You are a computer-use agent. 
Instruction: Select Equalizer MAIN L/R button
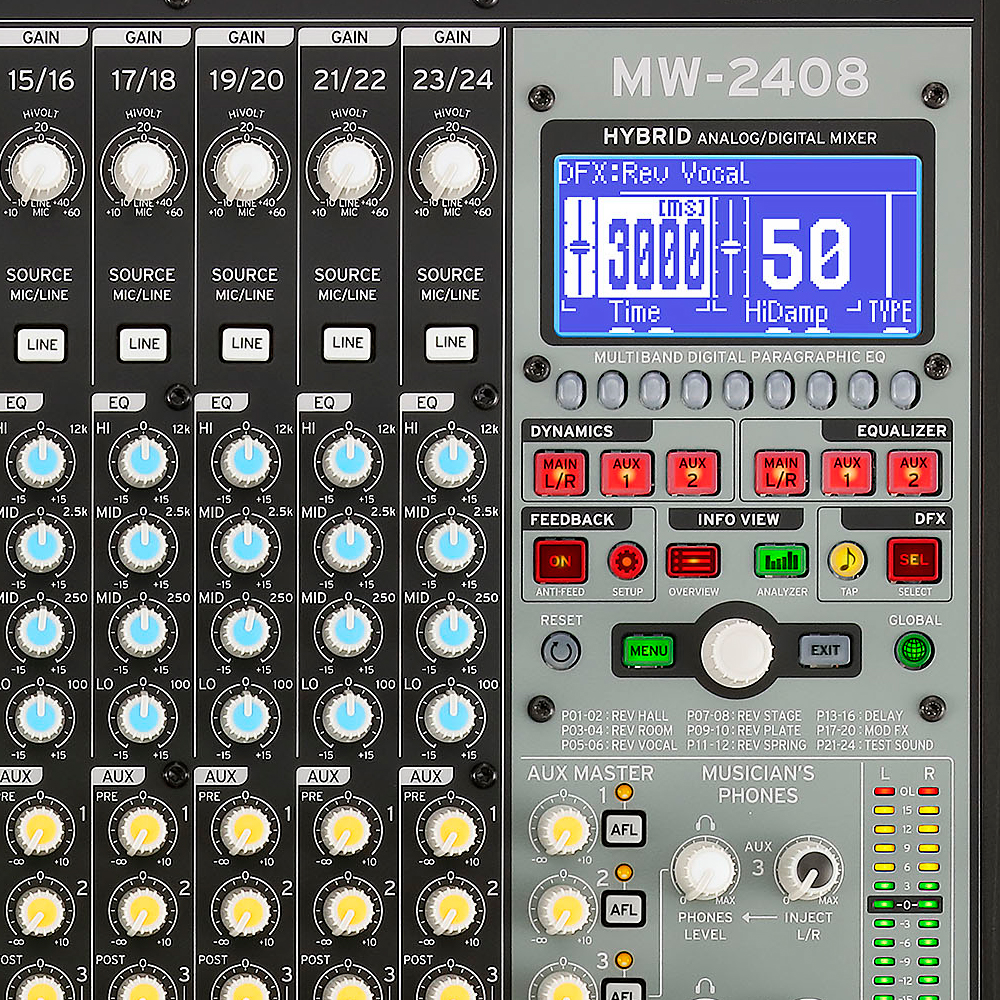point(781,473)
